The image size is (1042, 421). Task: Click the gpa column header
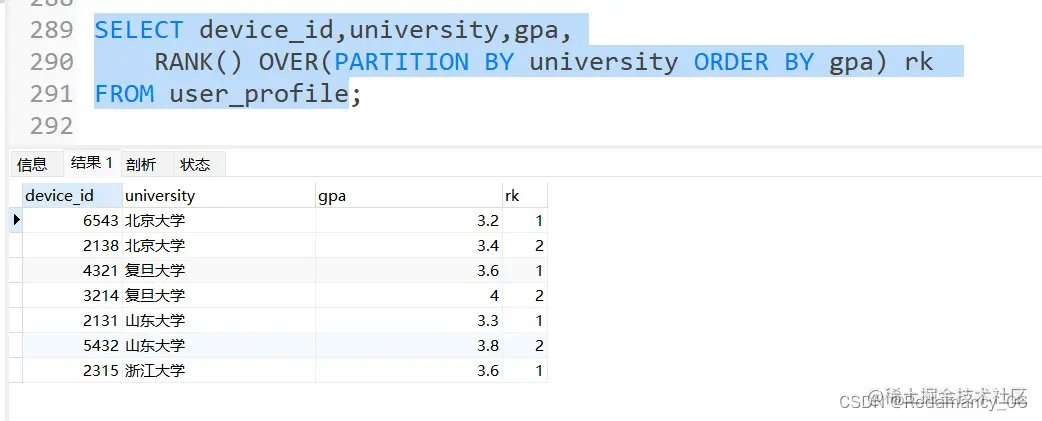[409, 195]
